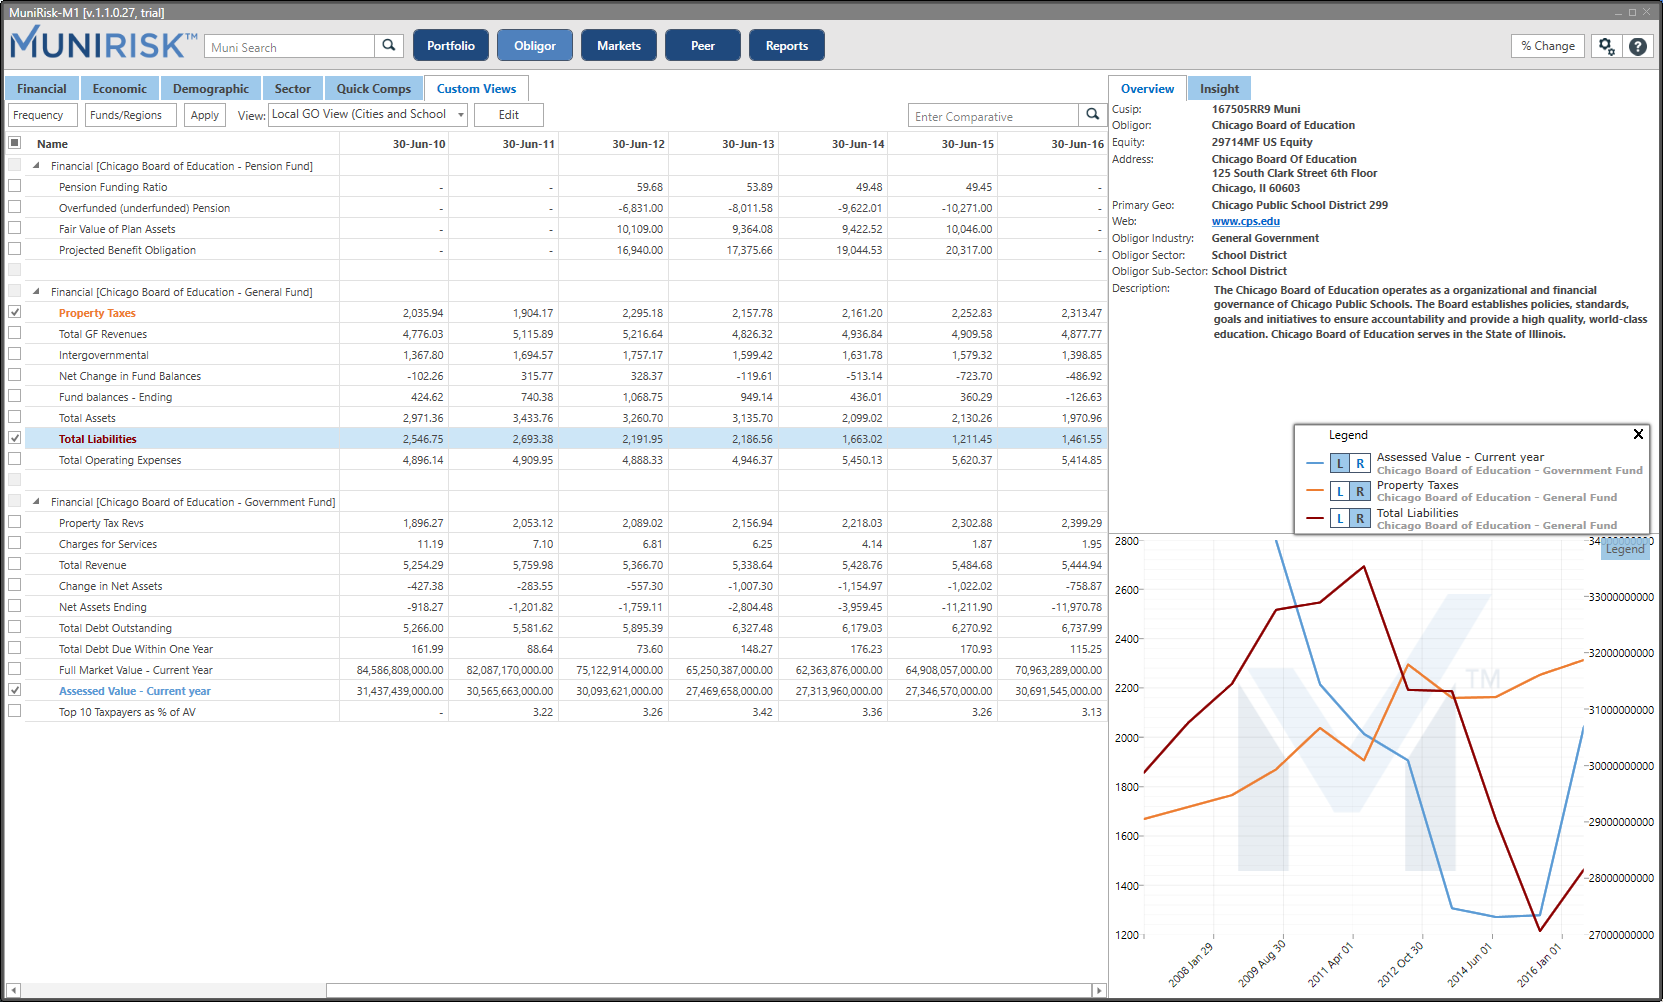Click blue Assessed Value legend line swatch
Screen dimensions: 1663x1002
(1315, 463)
